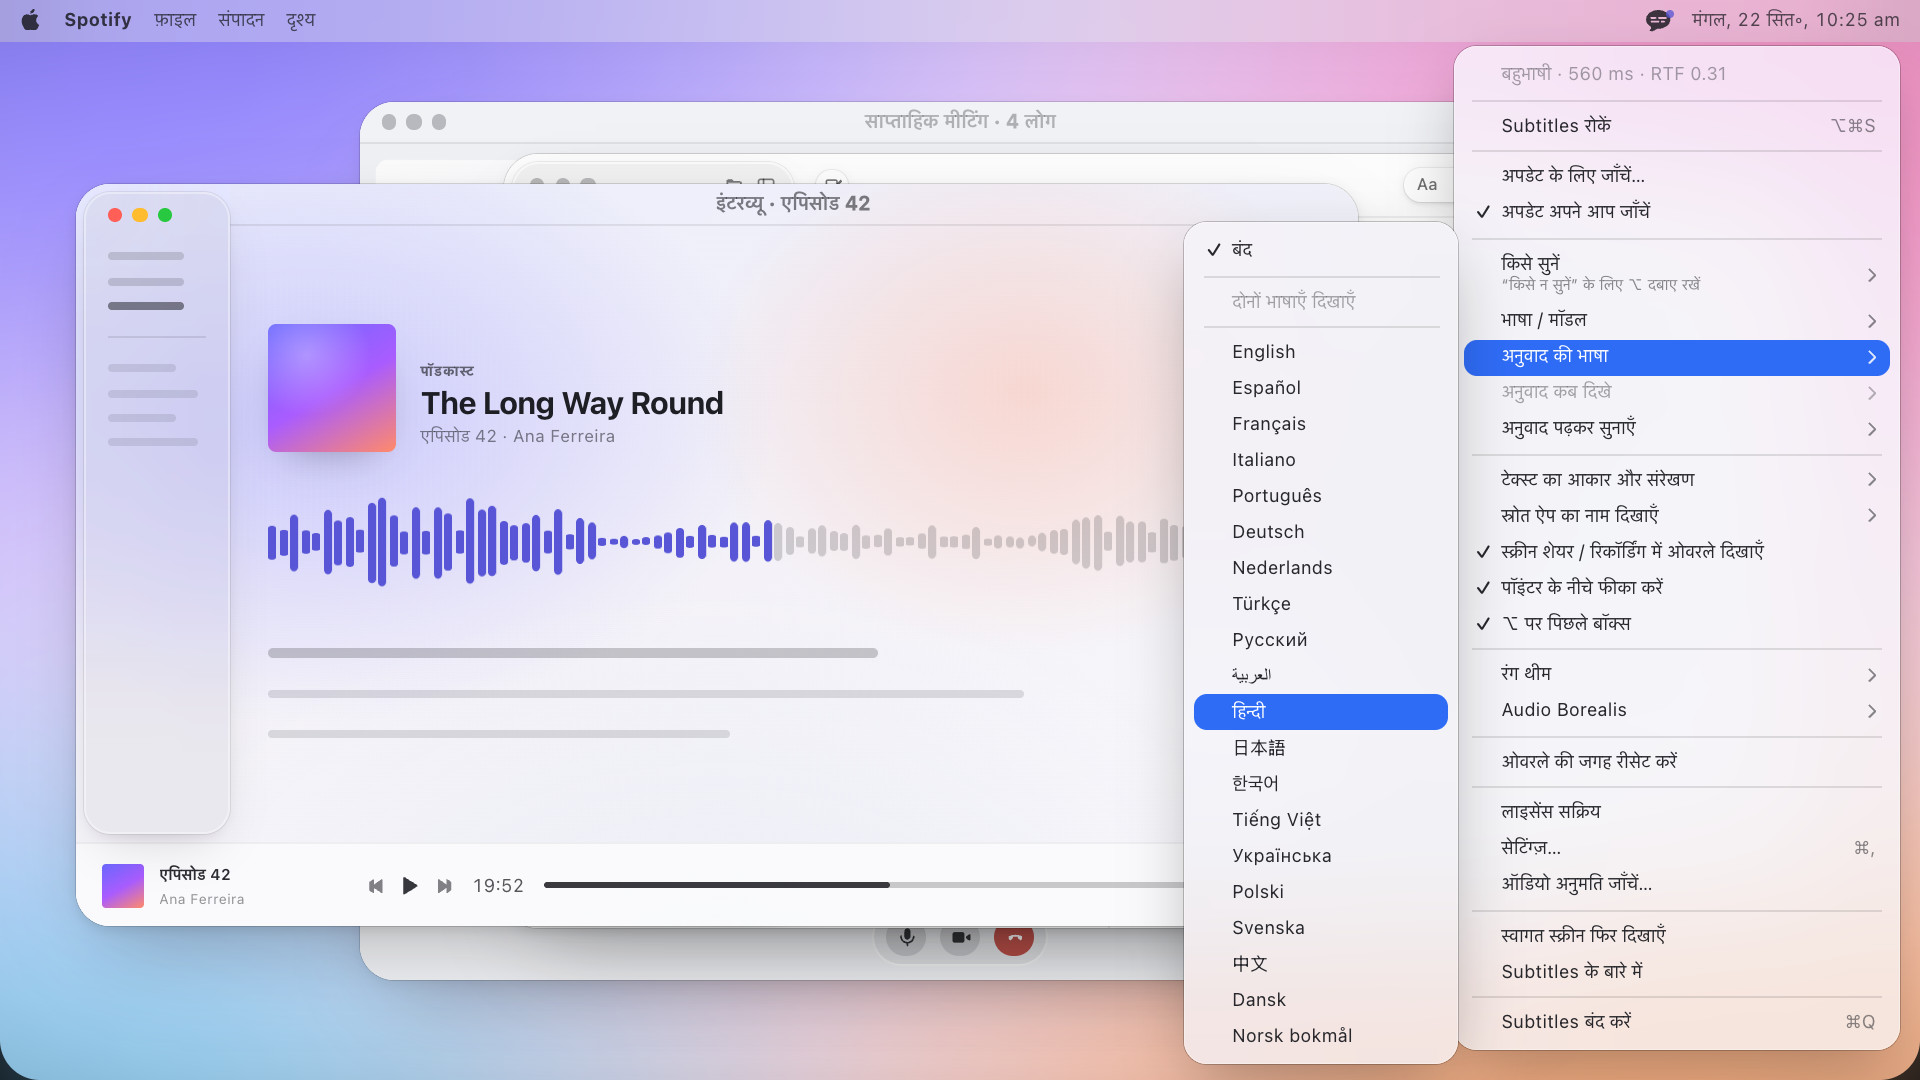Select 'बंद' in the translation language submenu

tap(1321, 250)
